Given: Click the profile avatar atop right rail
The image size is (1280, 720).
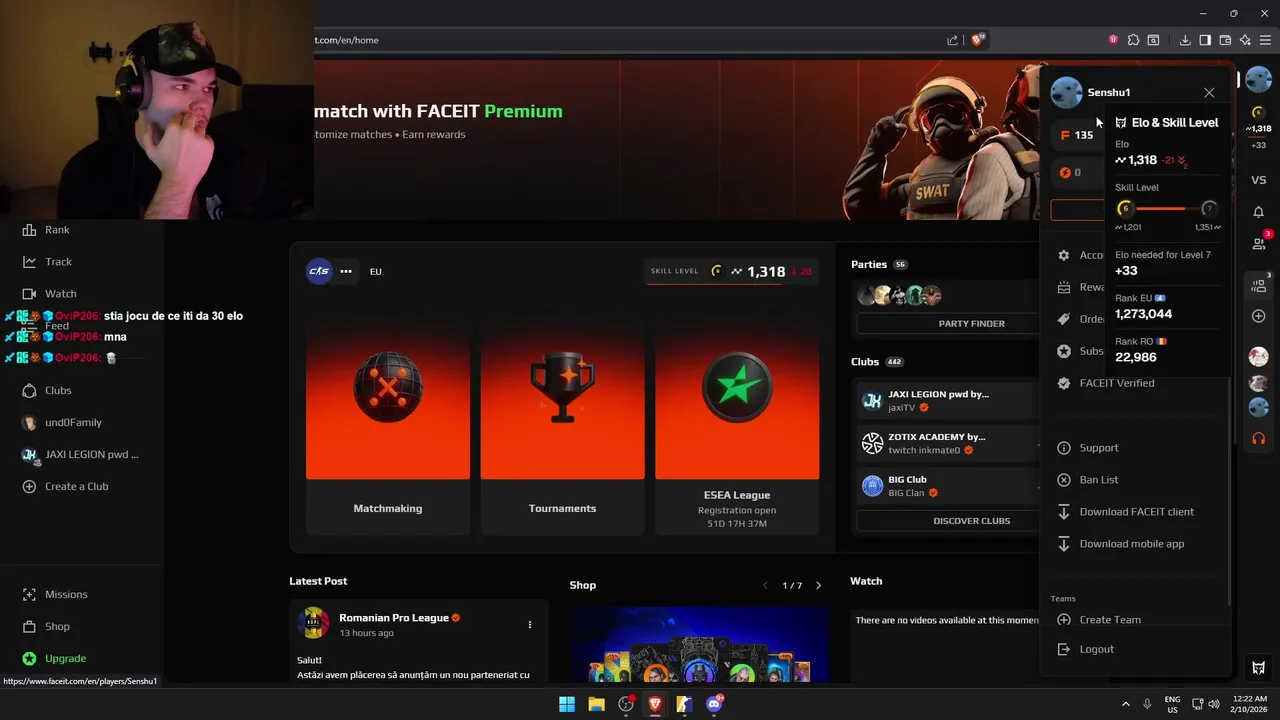Looking at the screenshot, I should click(x=1258, y=80).
